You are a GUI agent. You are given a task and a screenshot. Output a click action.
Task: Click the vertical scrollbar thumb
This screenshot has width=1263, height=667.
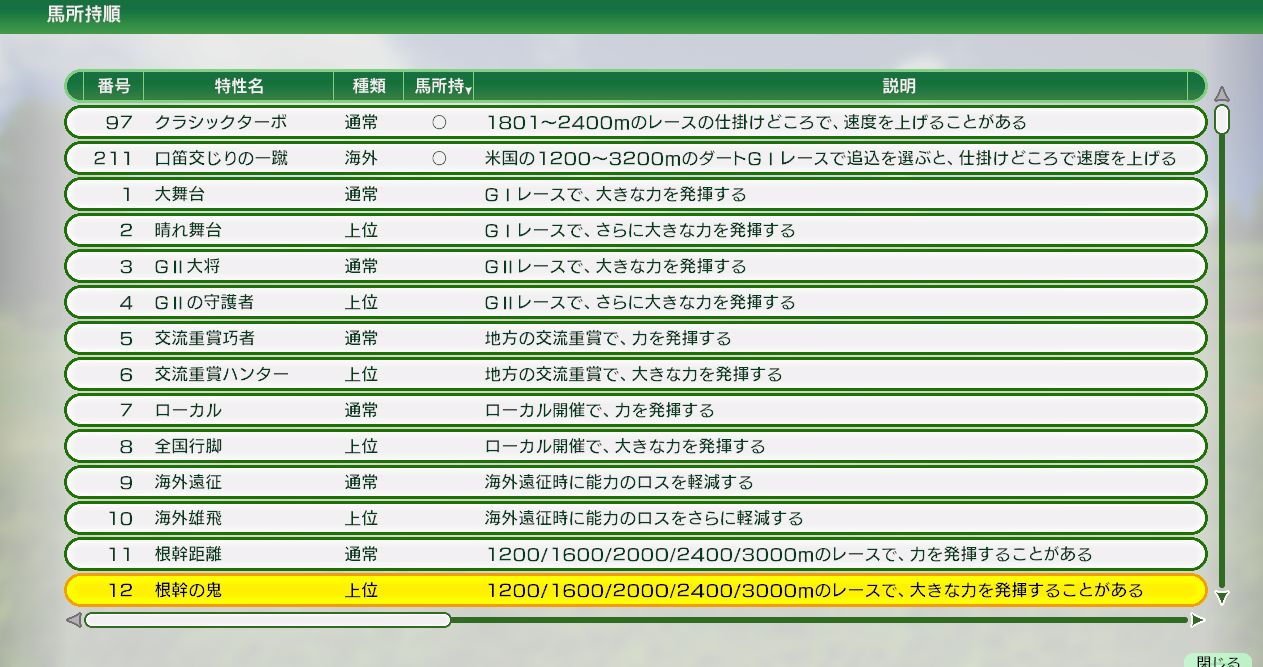1221,118
